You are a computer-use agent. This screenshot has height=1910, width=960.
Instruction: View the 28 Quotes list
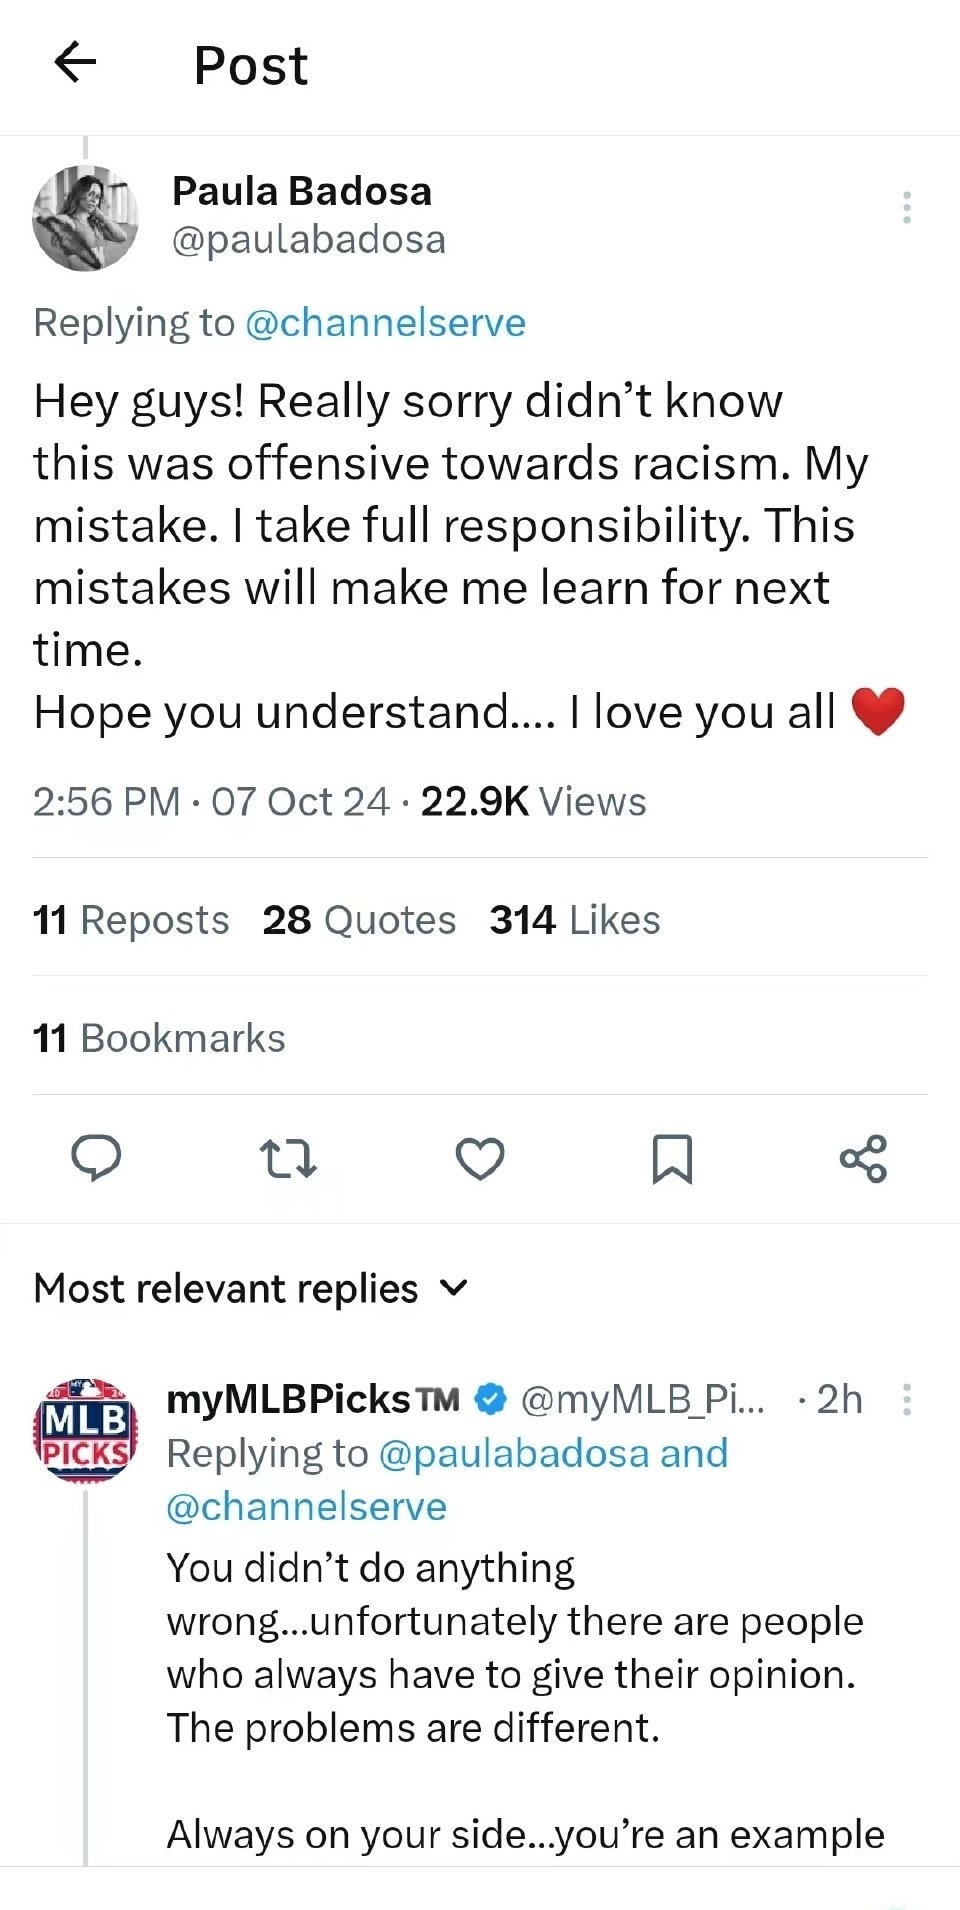[x=359, y=920]
